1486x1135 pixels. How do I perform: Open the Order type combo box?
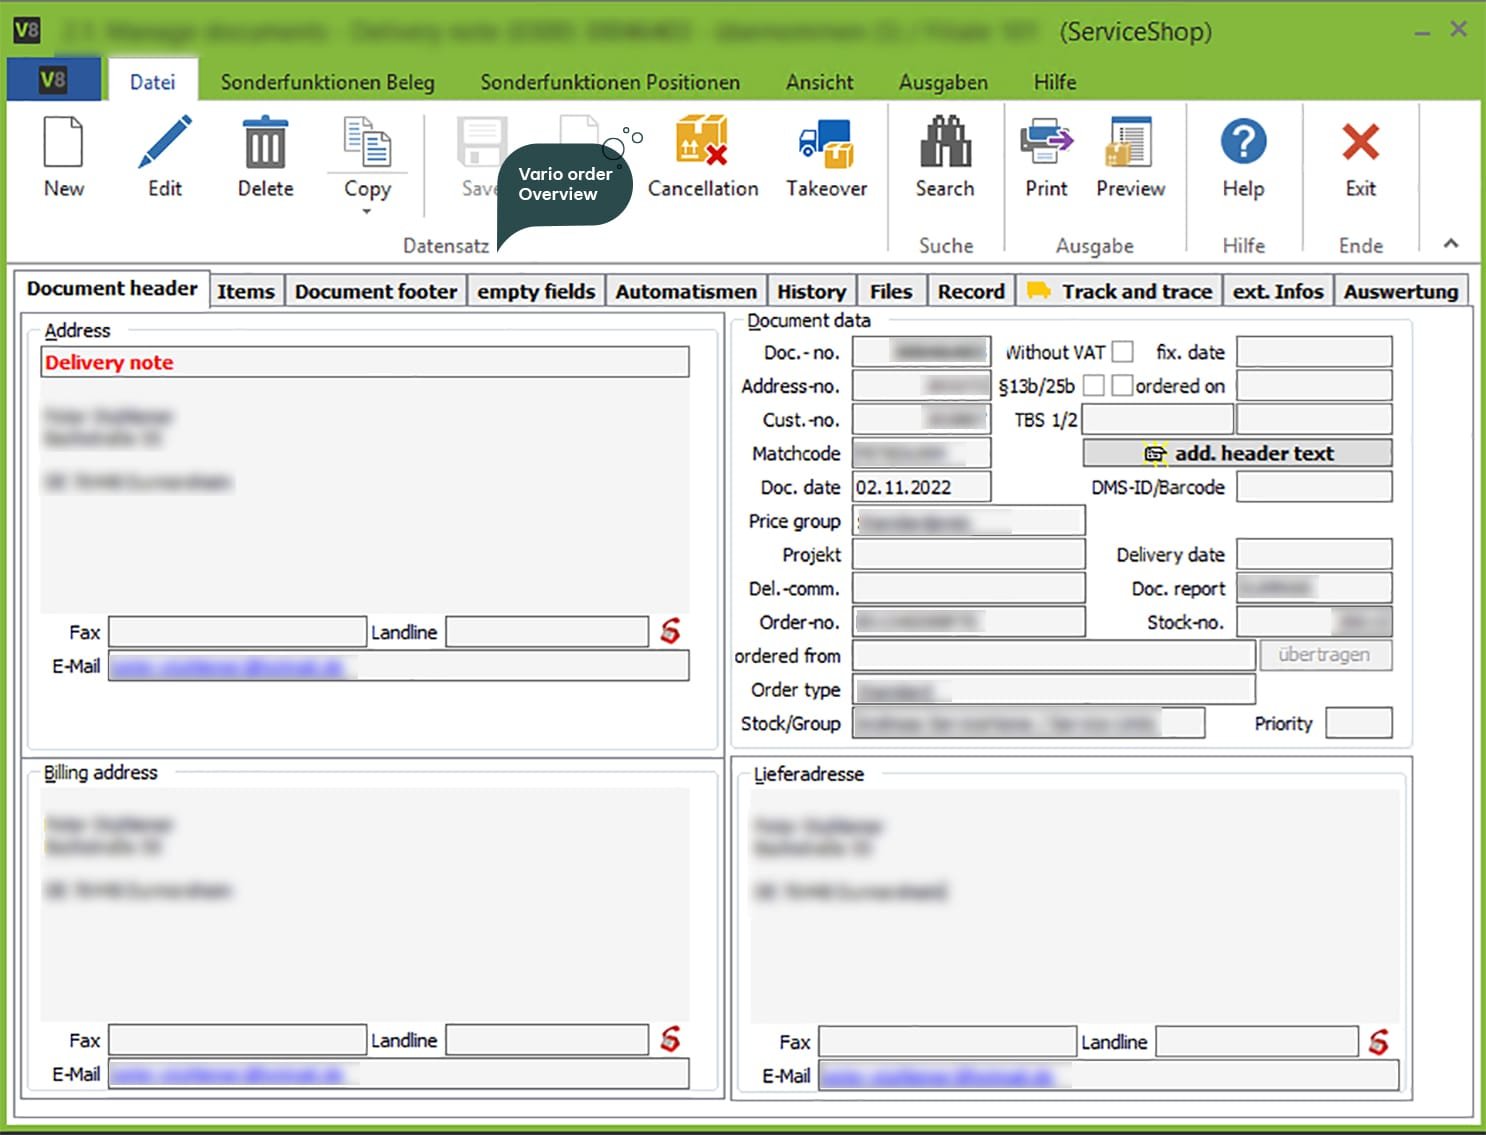click(x=1053, y=690)
